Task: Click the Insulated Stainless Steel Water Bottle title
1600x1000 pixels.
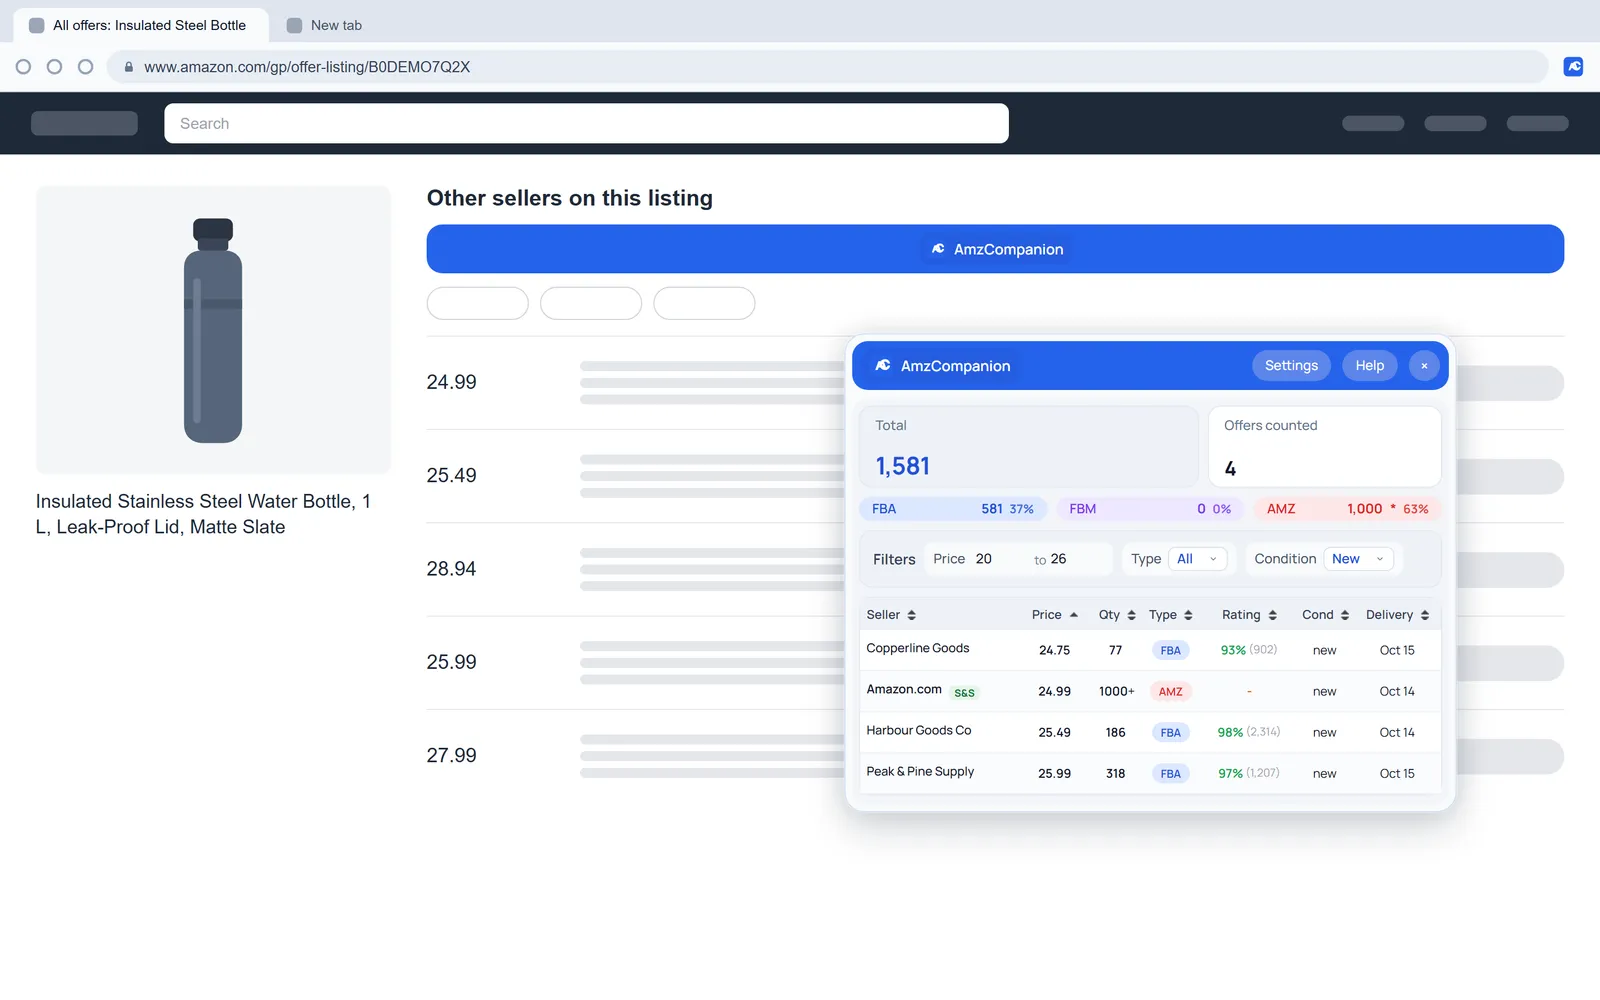Action: tap(203, 514)
